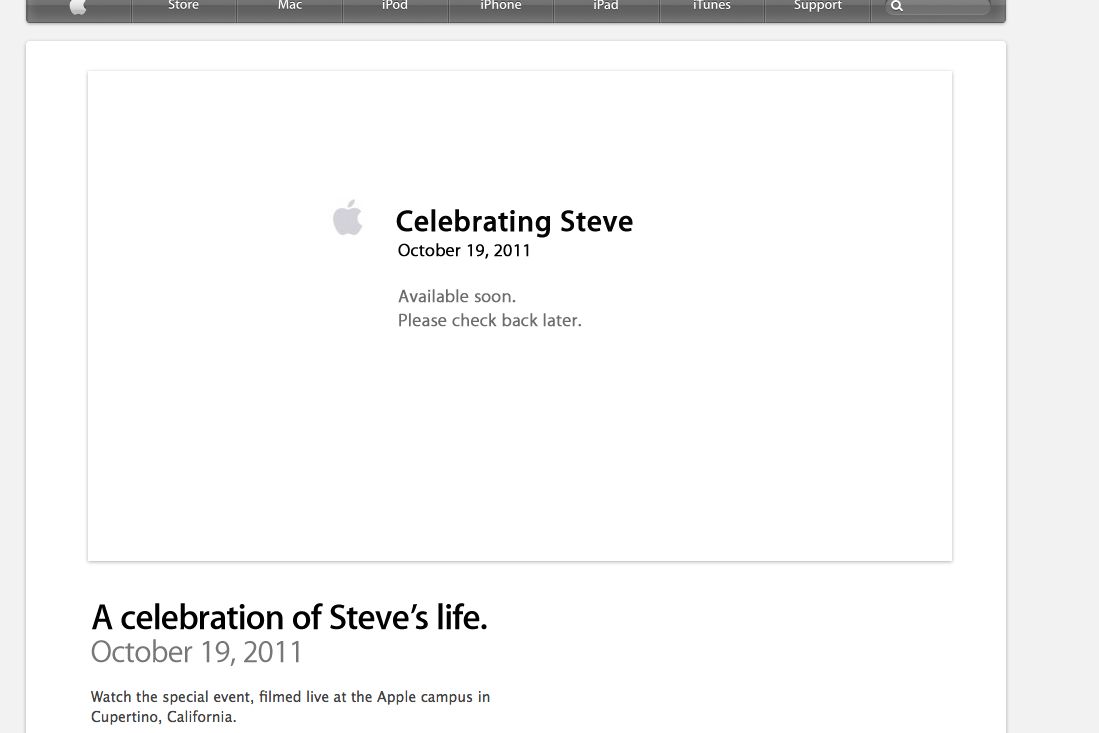Click the gray Apple logo beside Celebrating Steve
1099x733 pixels.
347,216
